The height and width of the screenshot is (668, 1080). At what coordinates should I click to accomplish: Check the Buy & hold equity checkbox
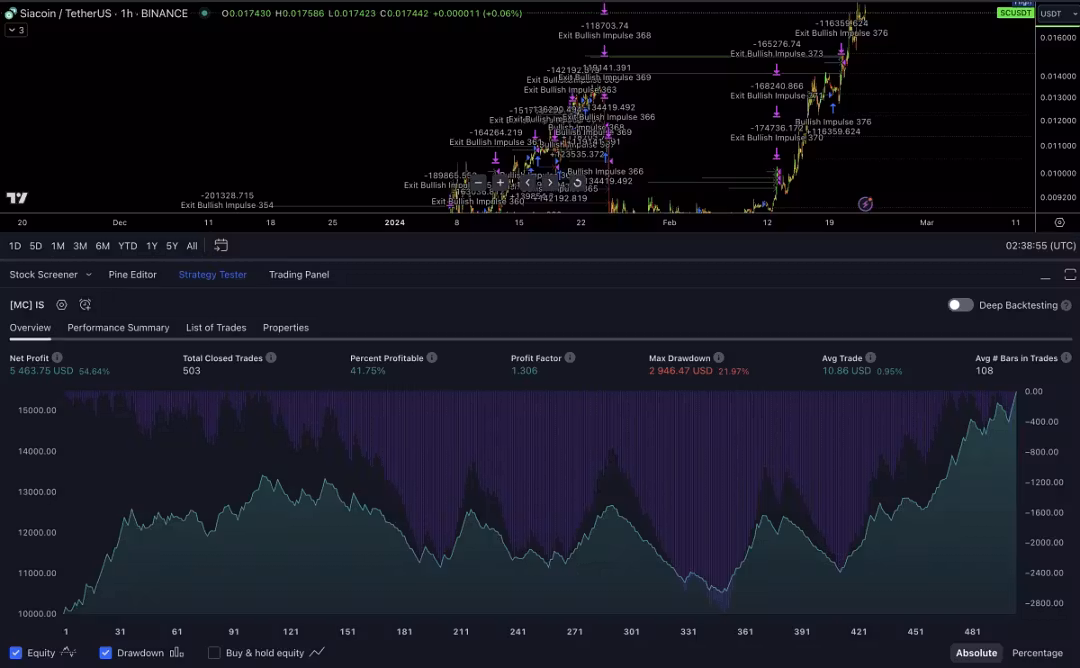coord(214,653)
